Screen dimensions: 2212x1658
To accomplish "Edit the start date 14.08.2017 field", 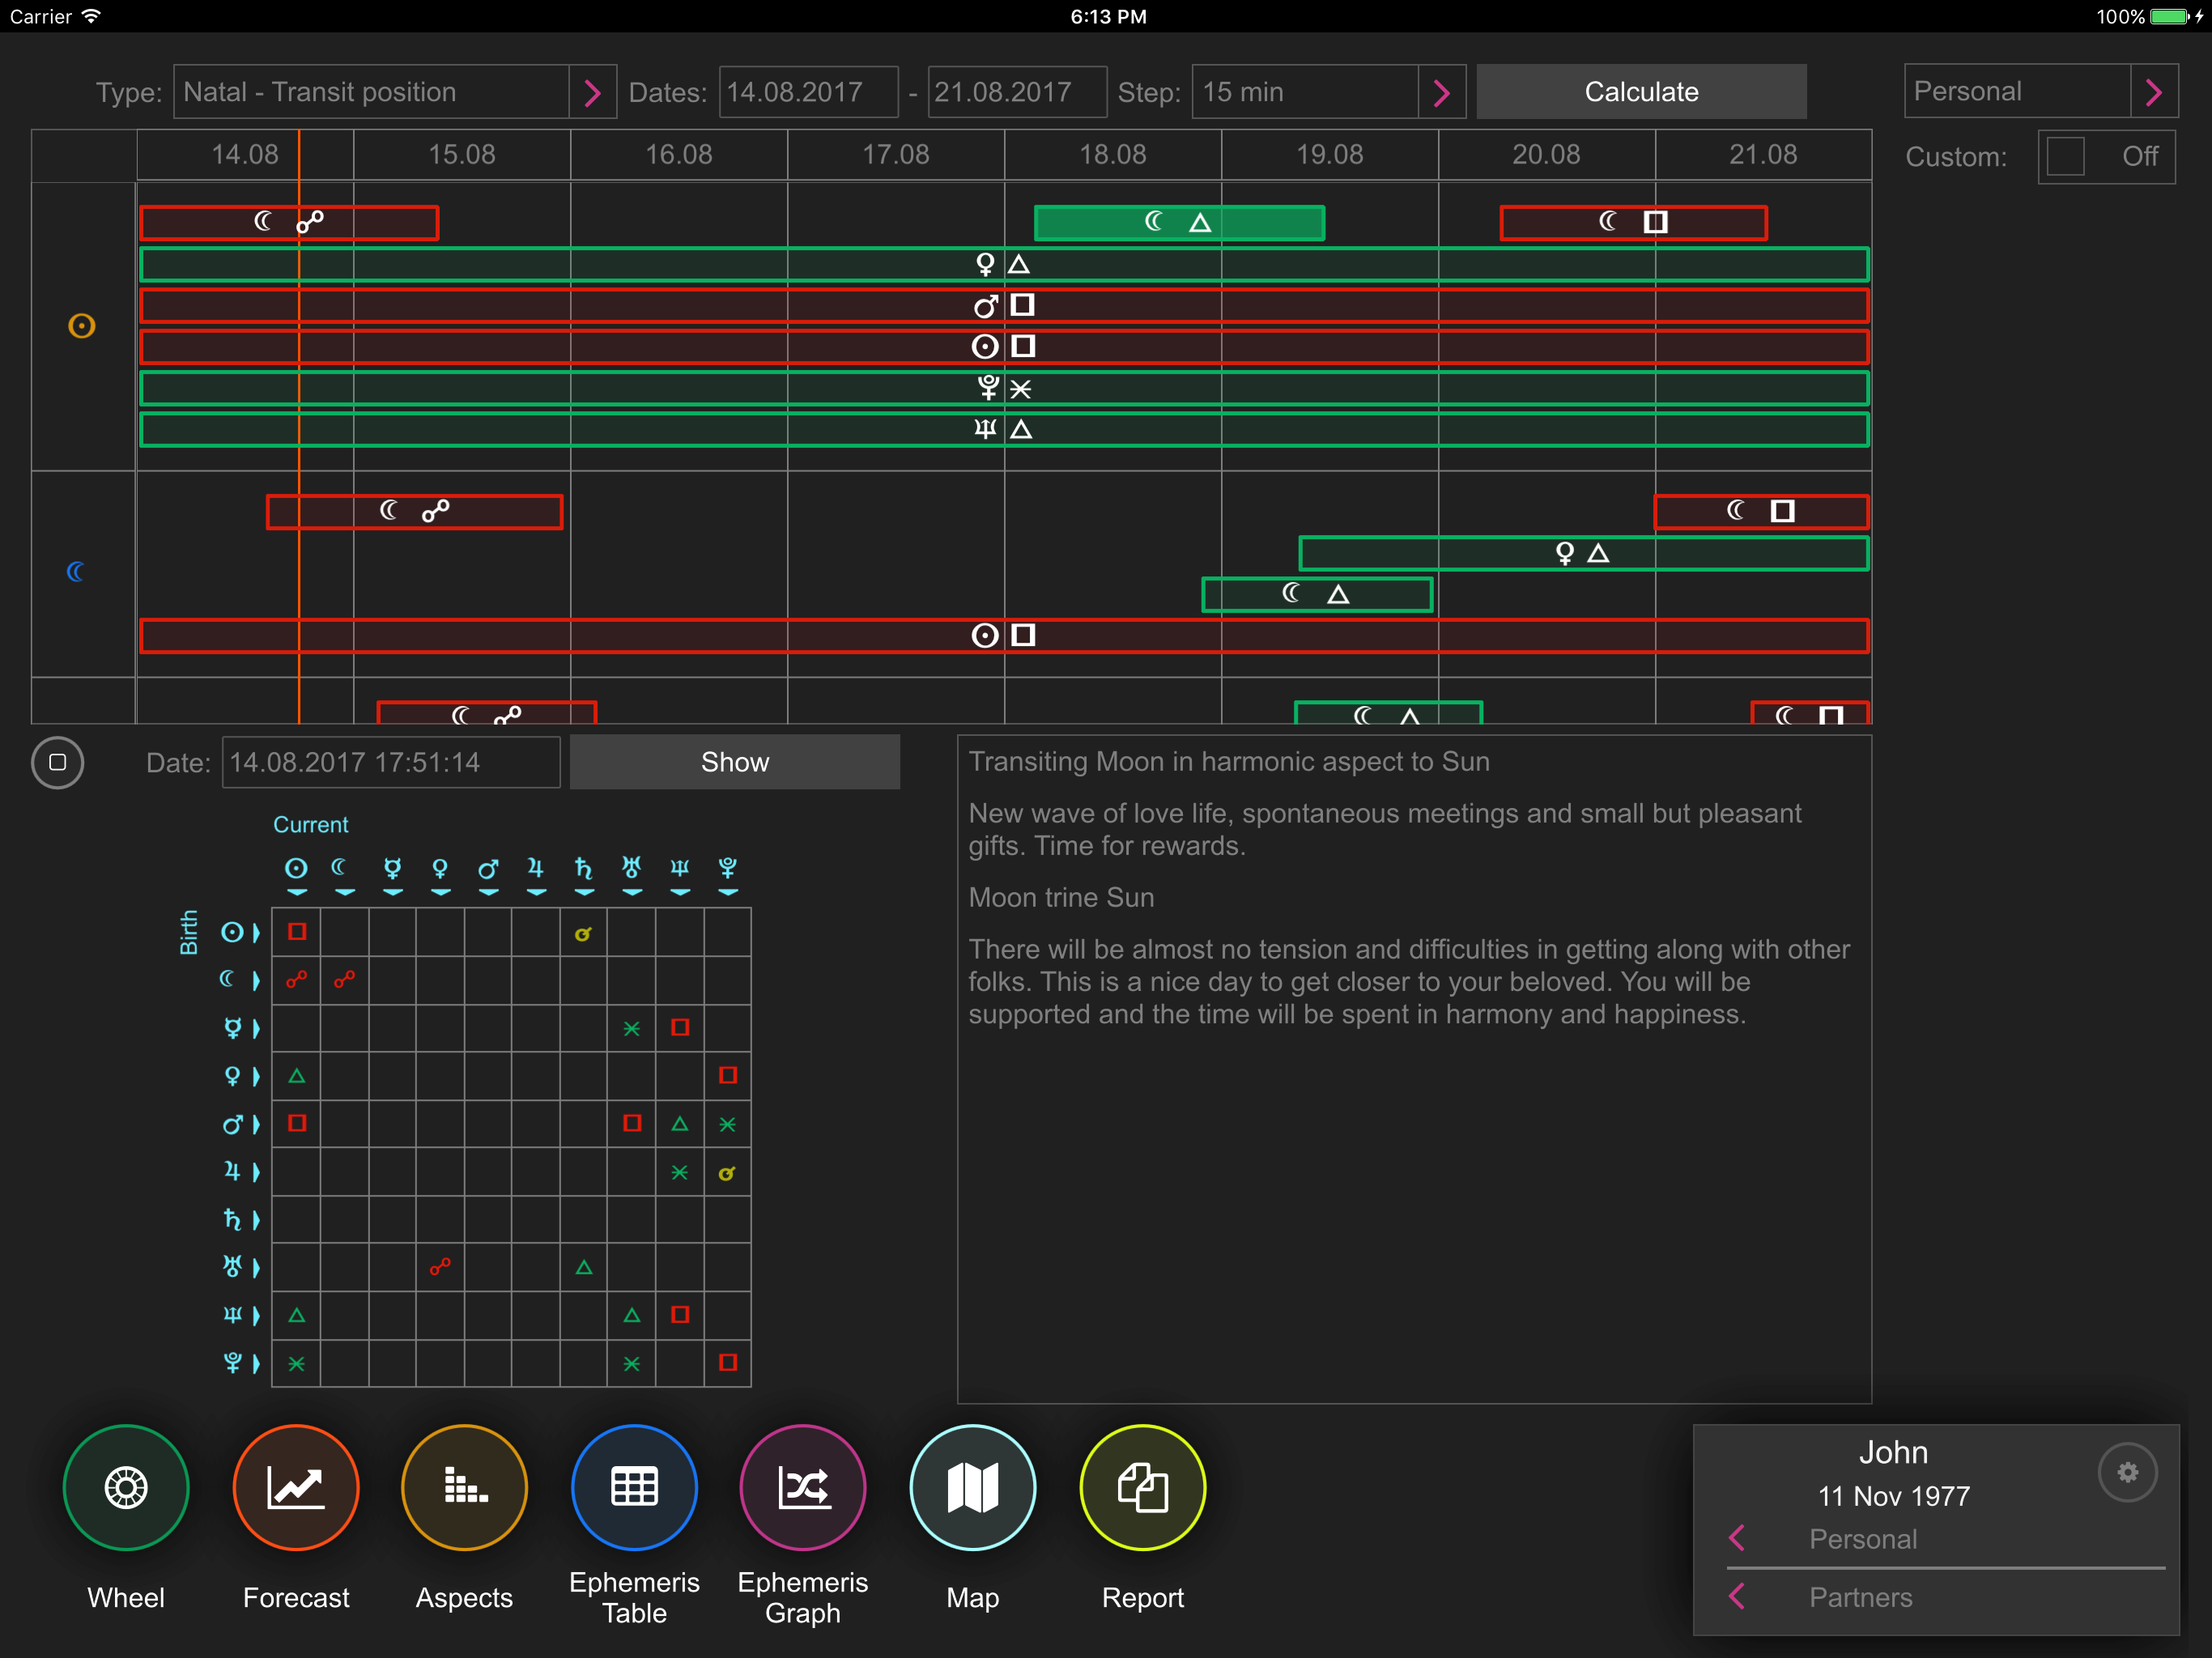I will click(x=808, y=92).
